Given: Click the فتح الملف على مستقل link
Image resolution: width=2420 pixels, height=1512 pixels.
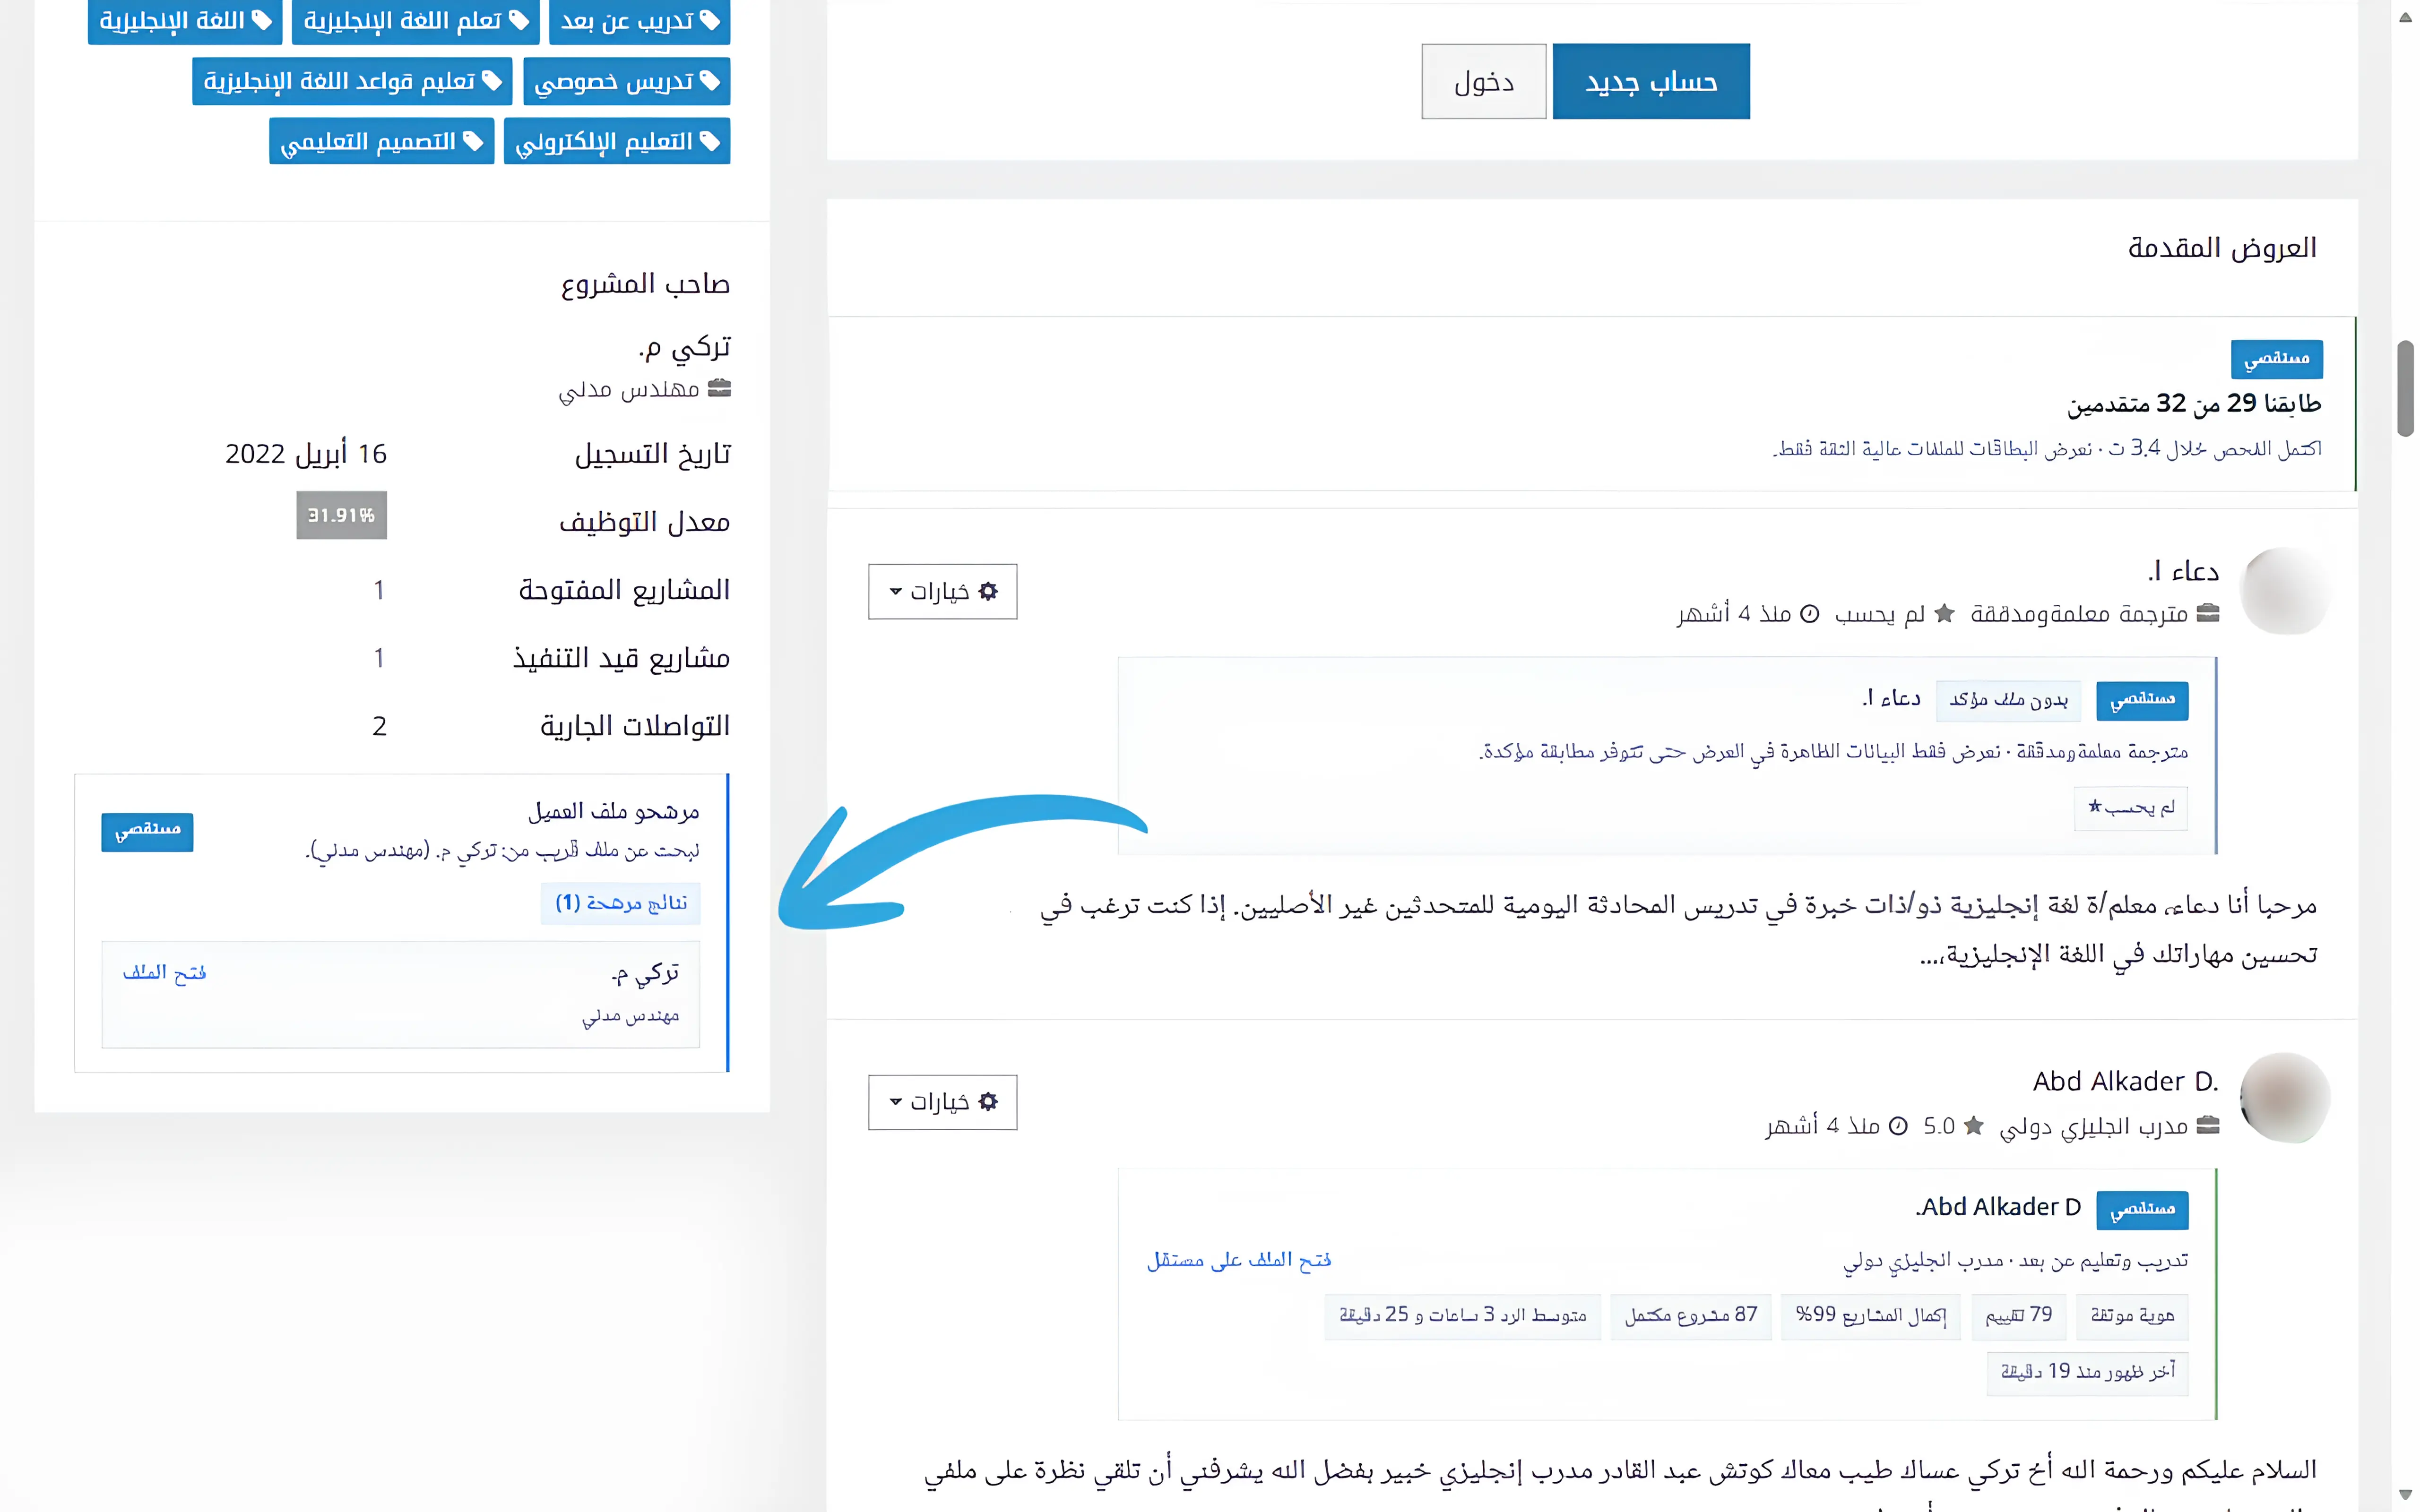Looking at the screenshot, I should point(1239,1260).
